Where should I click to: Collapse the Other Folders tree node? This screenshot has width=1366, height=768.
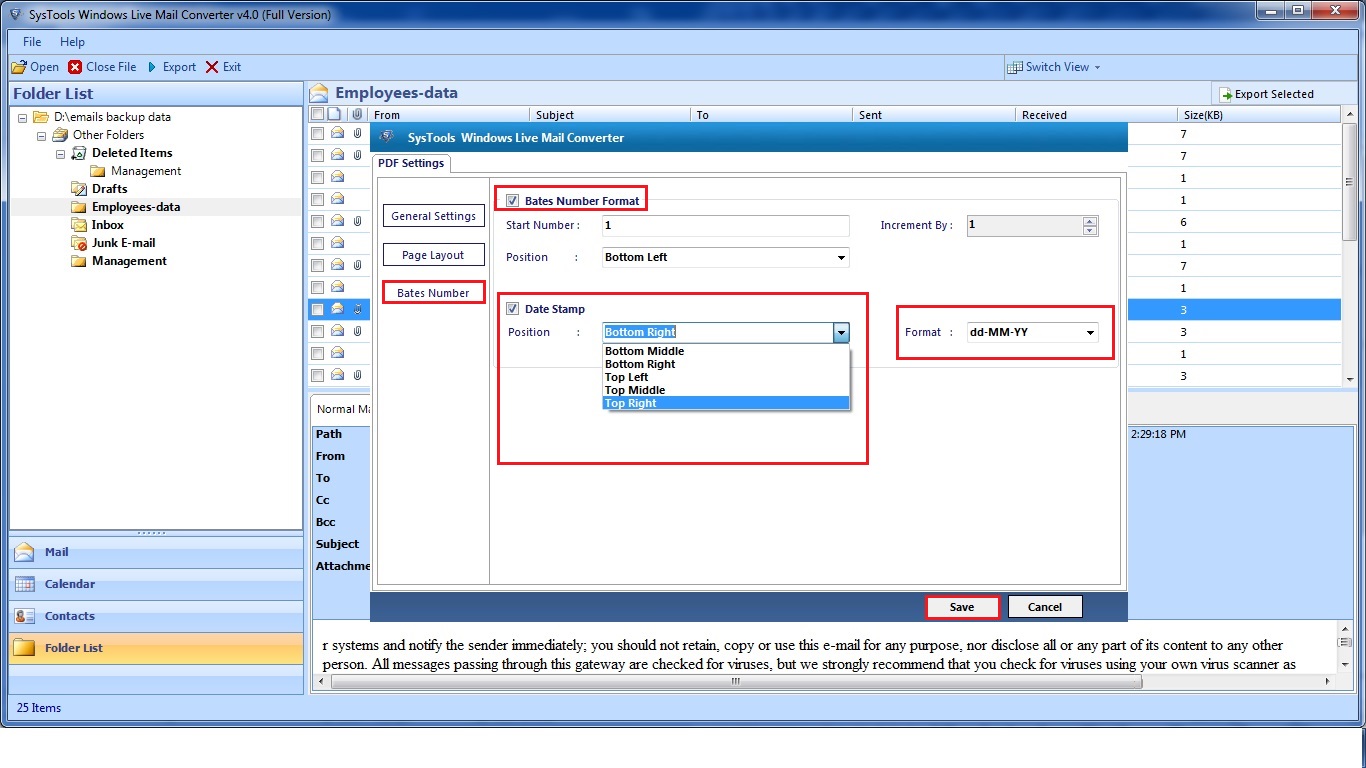[42, 135]
